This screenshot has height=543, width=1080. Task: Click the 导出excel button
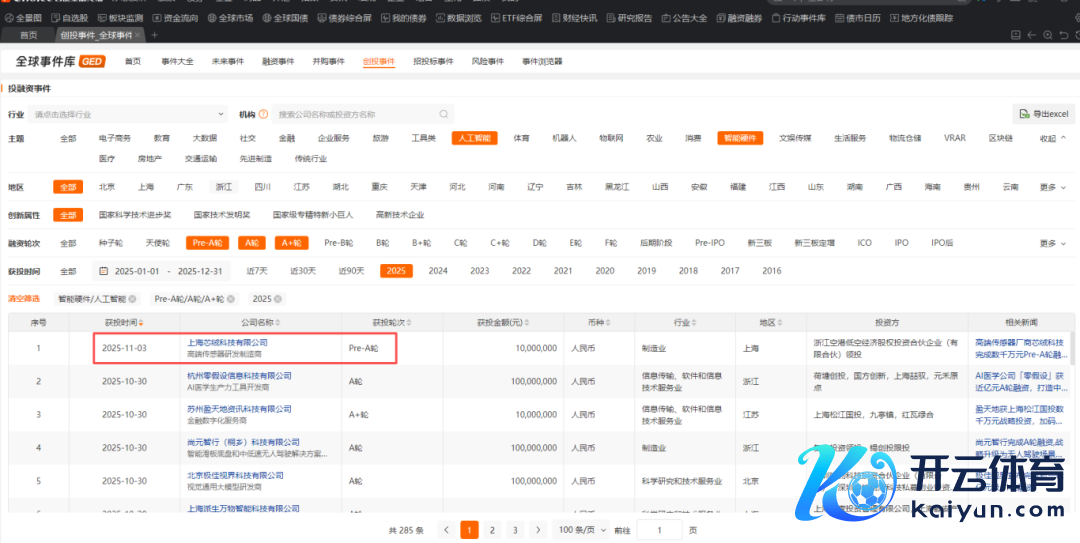click(x=1043, y=114)
